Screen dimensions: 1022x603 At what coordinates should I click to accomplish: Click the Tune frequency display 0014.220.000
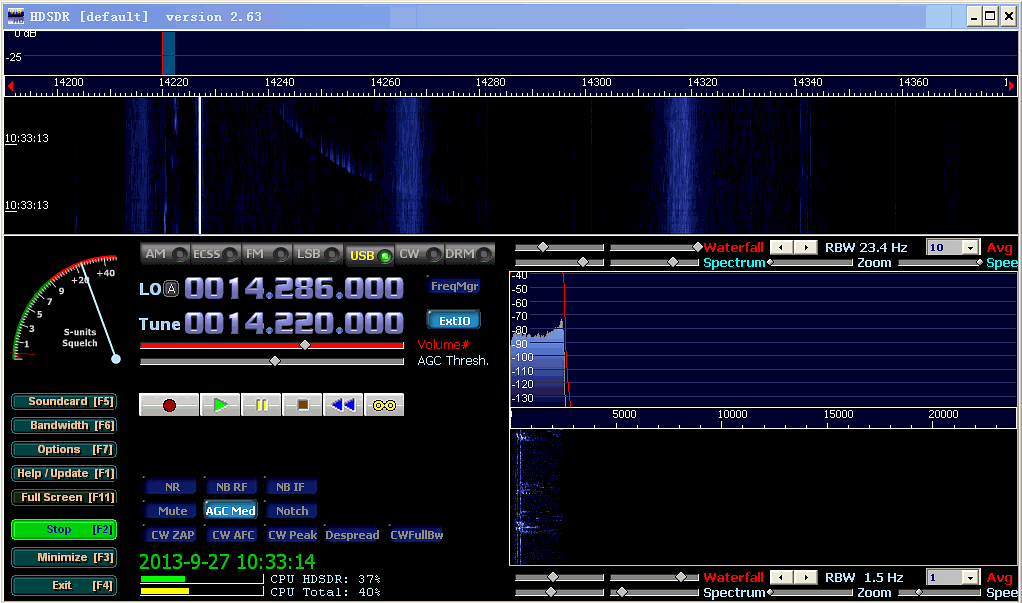(294, 323)
